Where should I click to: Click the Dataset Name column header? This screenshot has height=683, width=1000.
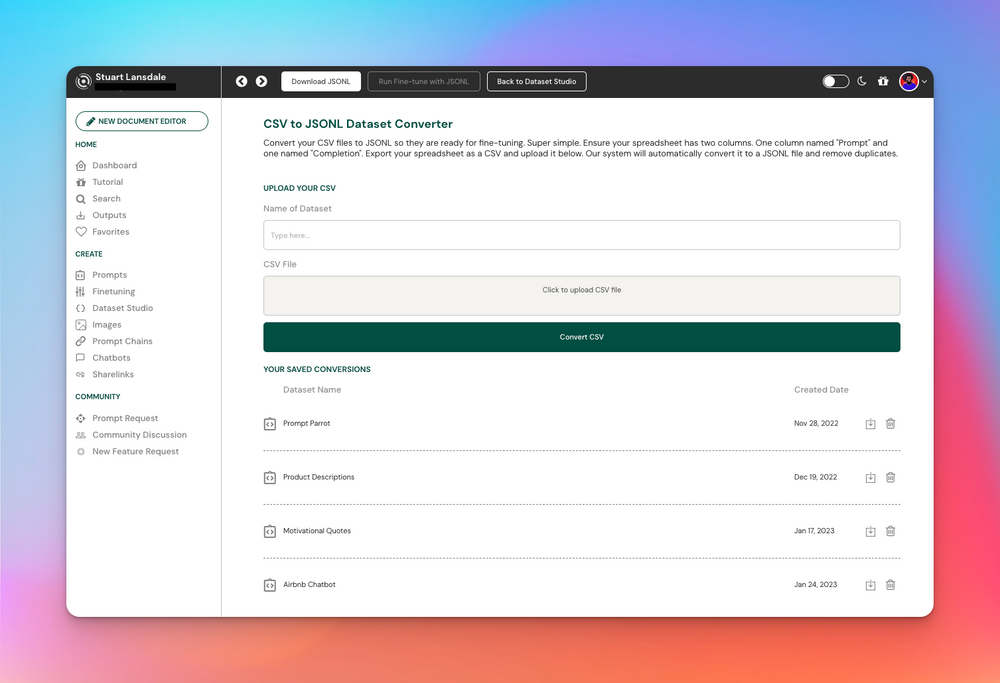click(312, 390)
